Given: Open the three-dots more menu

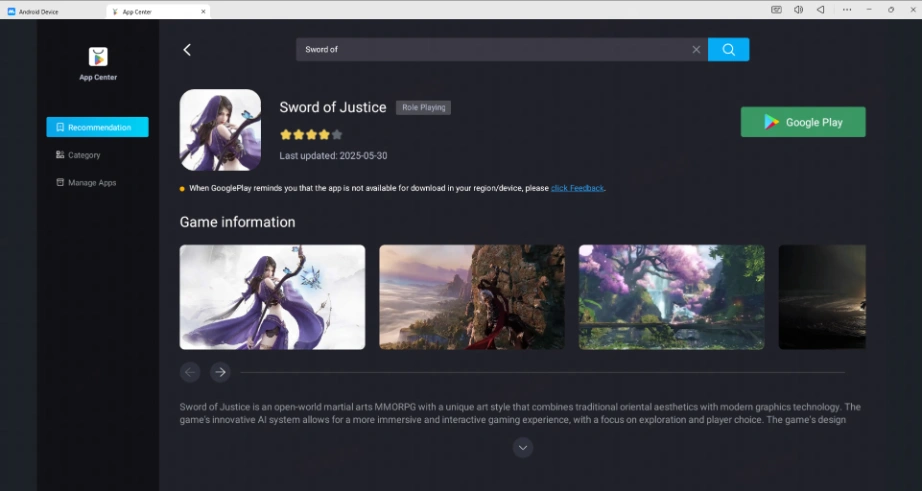Looking at the screenshot, I should [847, 9].
